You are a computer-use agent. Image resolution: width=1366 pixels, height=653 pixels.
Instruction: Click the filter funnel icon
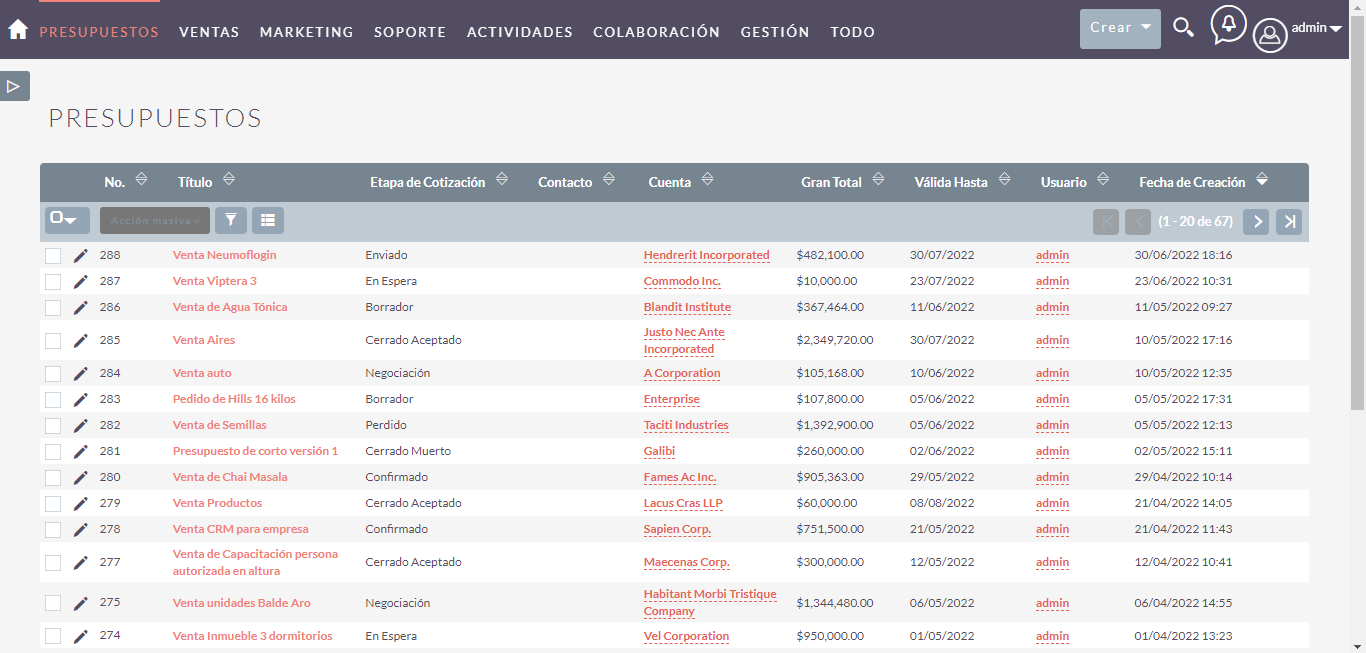[231, 220]
